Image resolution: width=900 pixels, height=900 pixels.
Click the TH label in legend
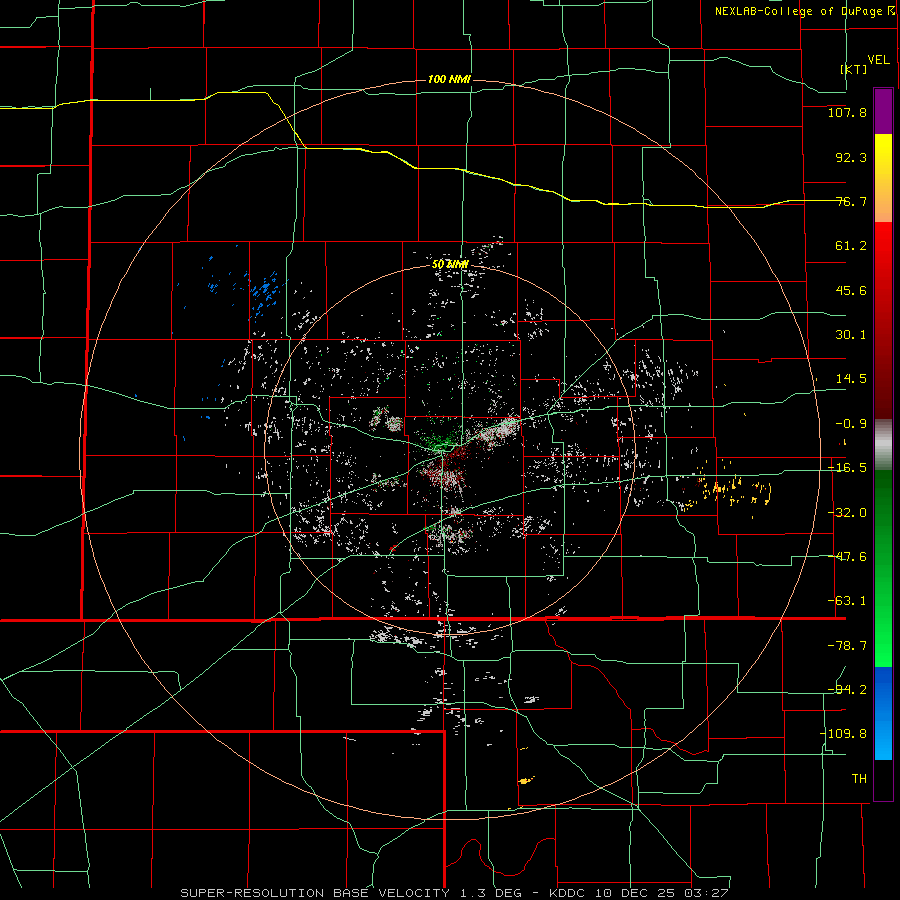tap(859, 778)
